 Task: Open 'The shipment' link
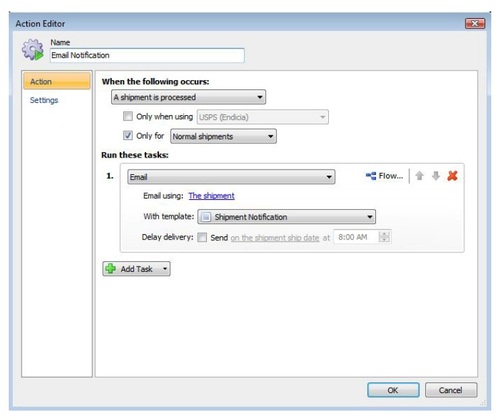coord(211,196)
